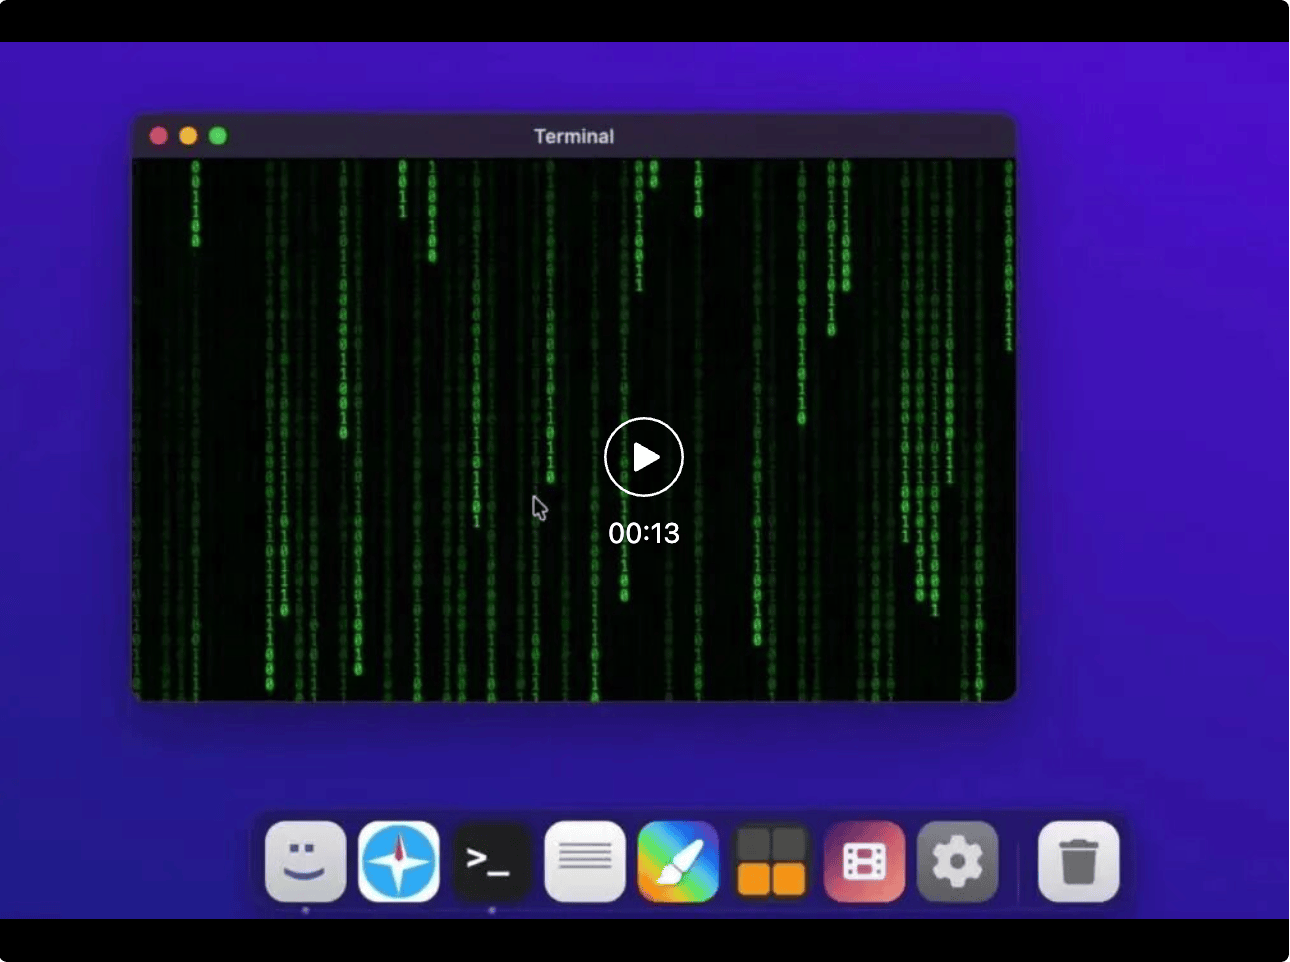Viewport: 1290px width, 962px height.
Task: Click the 00:13 video duration label
Action: [x=644, y=533]
